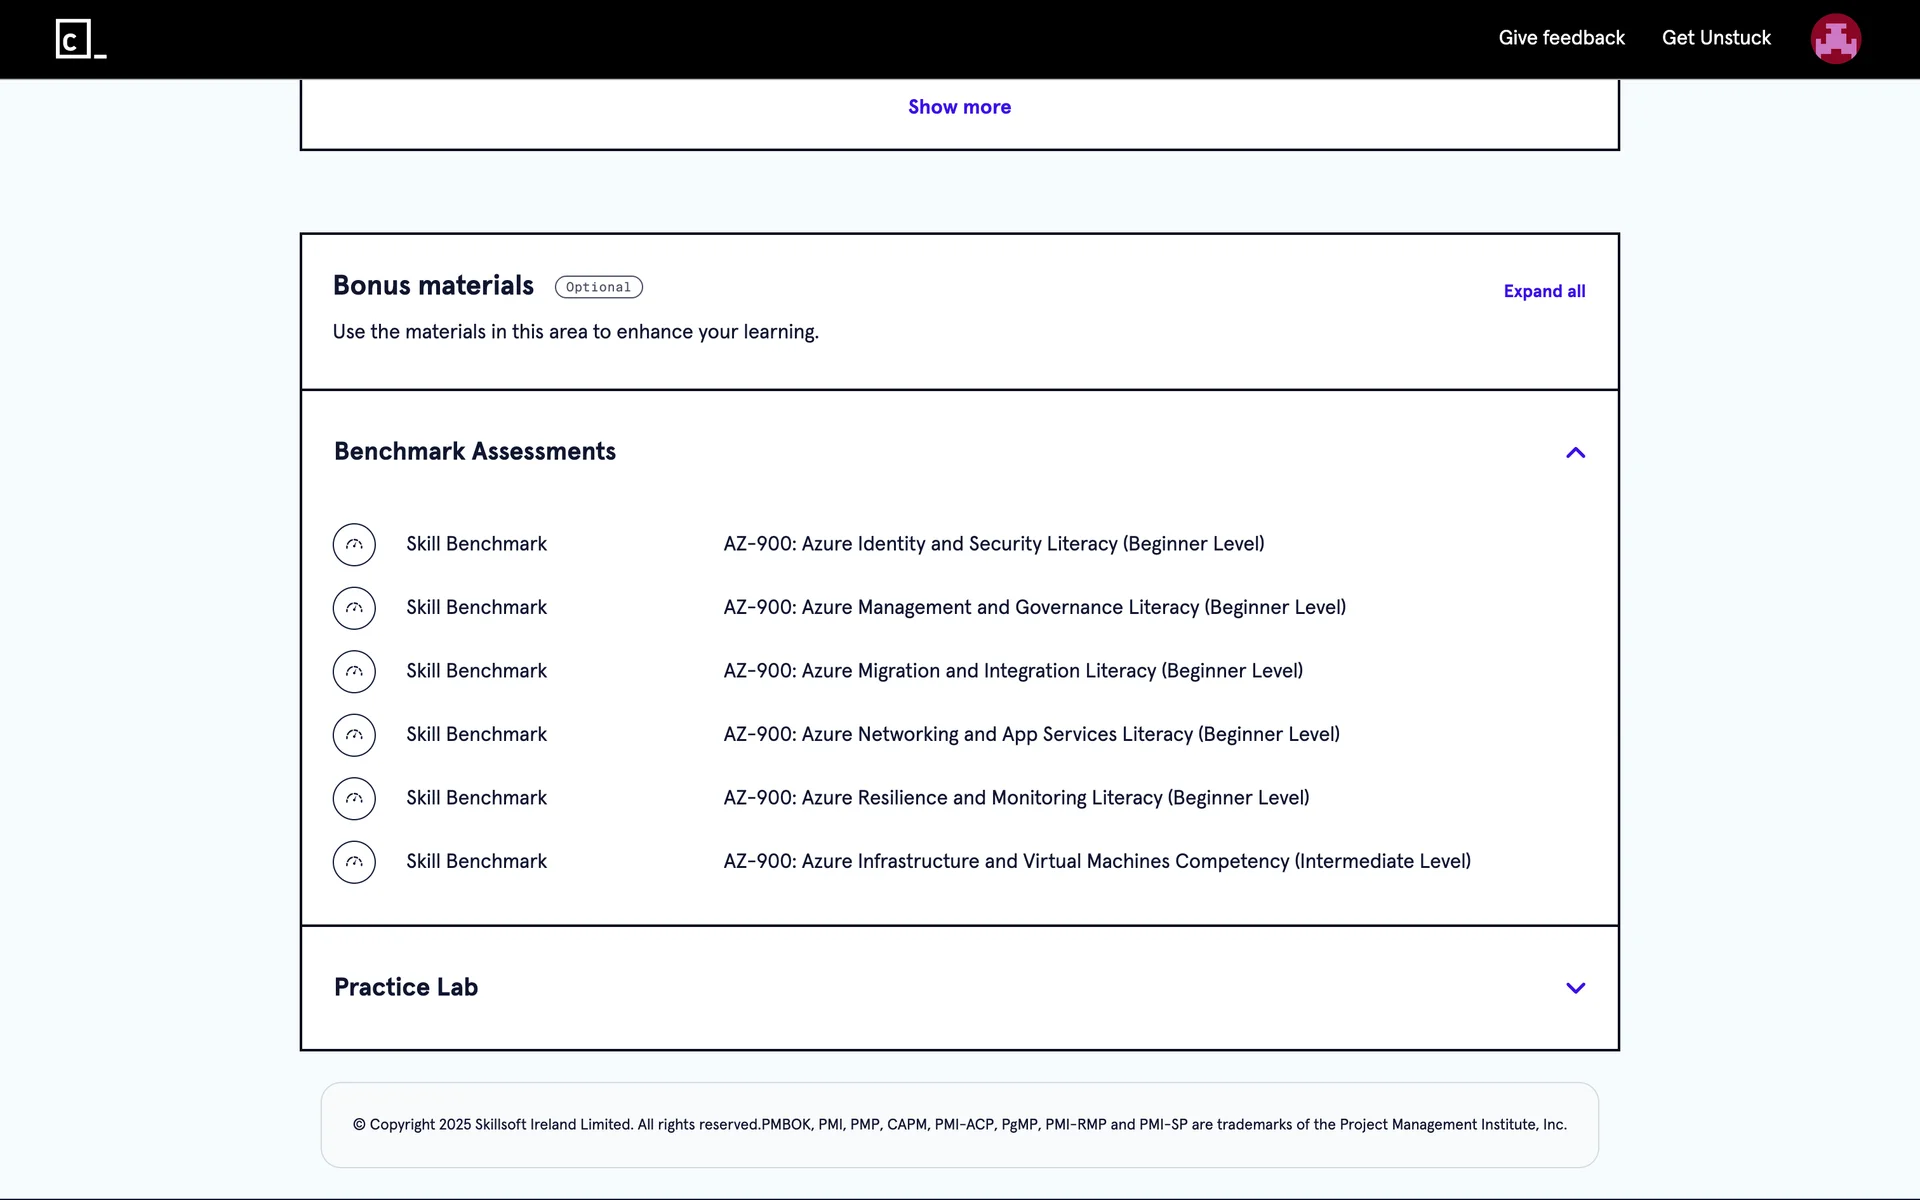Click the Show more link
This screenshot has width=1920, height=1200.
pyautogui.click(x=959, y=107)
